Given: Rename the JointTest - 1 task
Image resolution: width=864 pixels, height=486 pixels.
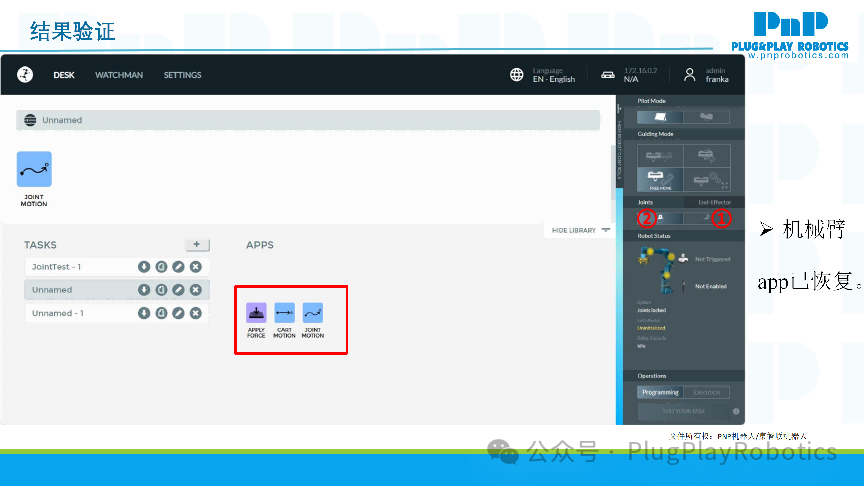Looking at the screenshot, I should coord(178,267).
